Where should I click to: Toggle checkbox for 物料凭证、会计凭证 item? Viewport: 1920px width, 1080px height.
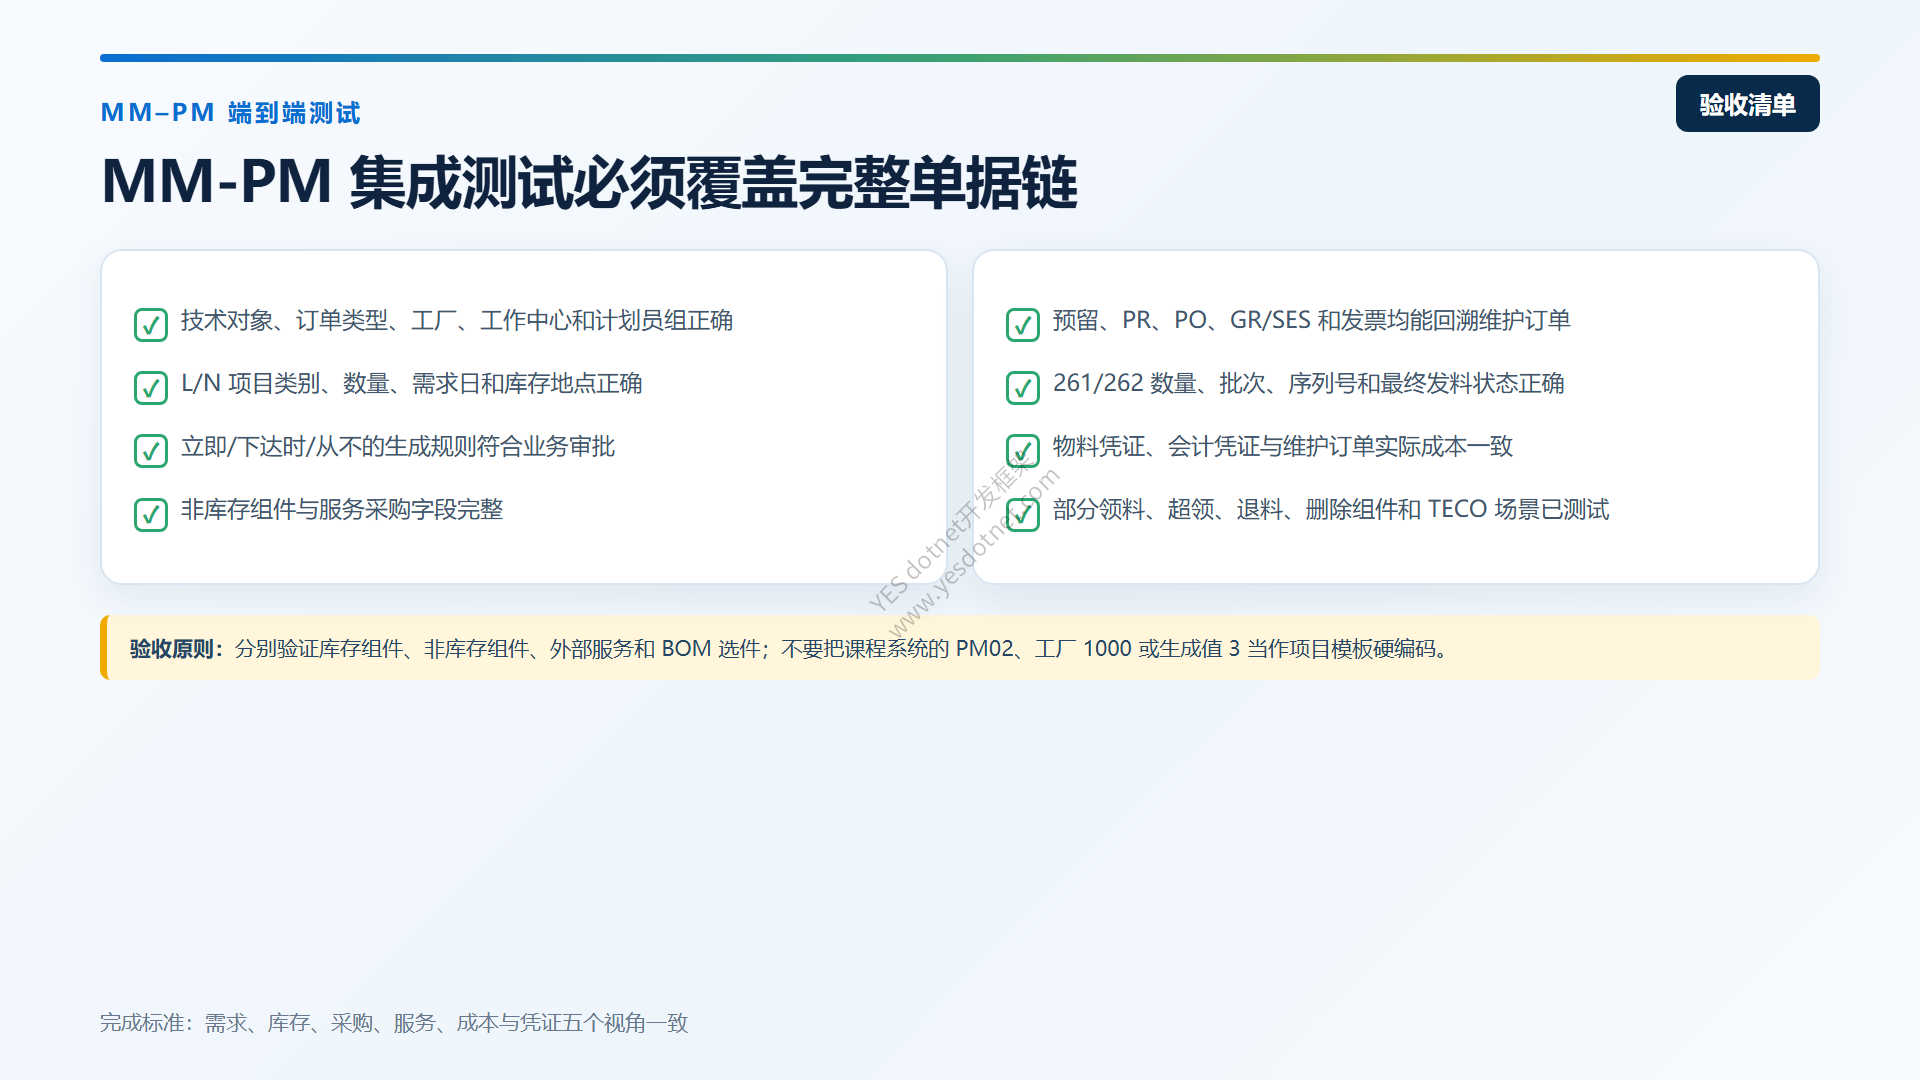[1023, 451]
